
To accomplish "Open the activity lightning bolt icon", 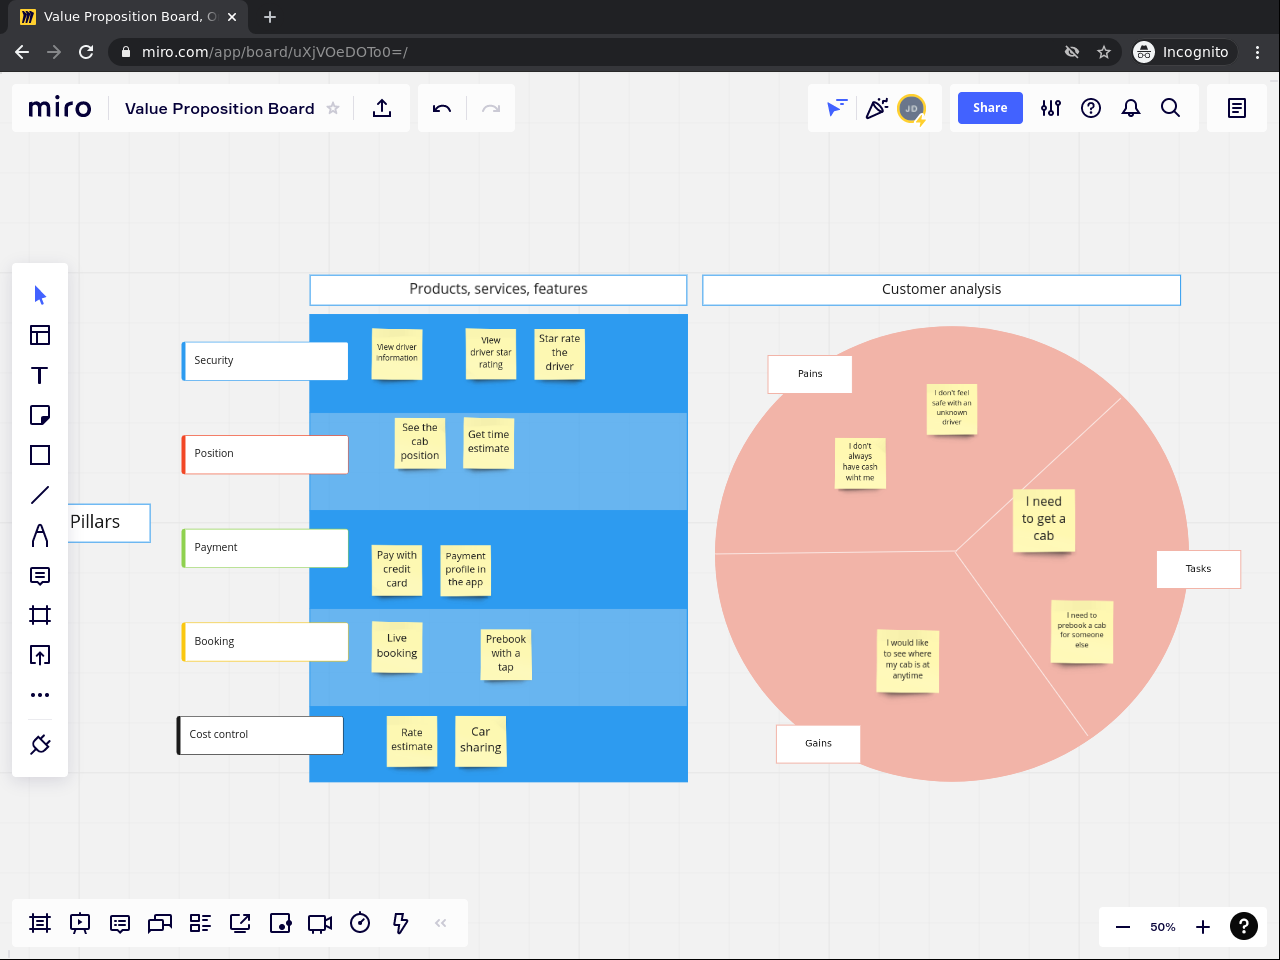I will pyautogui.click(x=400, y=923).
